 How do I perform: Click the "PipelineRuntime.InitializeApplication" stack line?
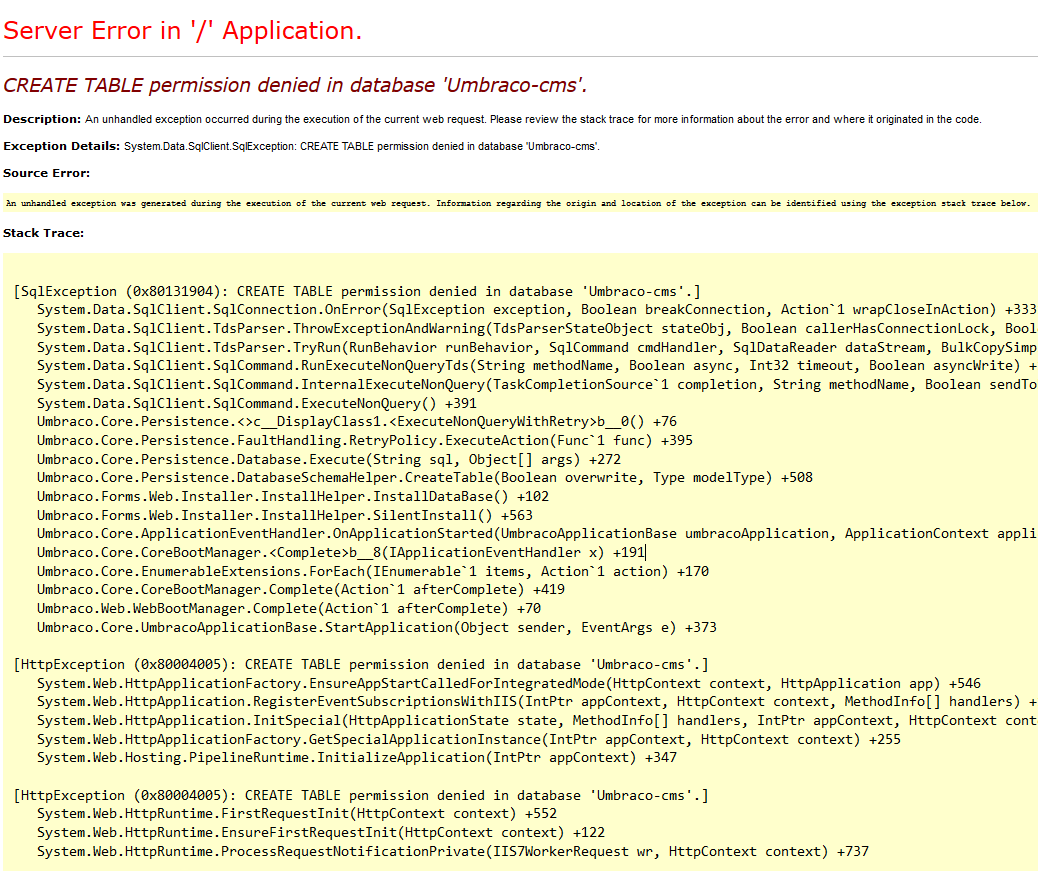[357, 758]
